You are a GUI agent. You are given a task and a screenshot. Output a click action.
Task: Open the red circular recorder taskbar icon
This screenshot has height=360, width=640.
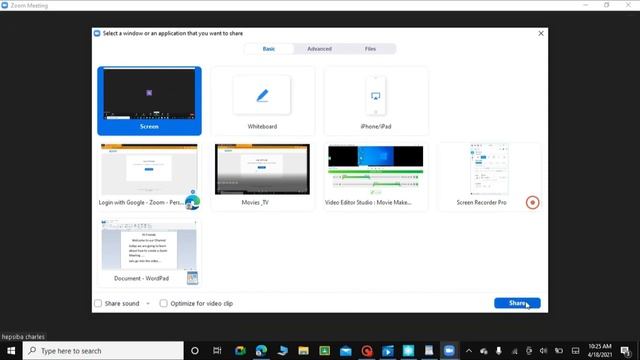(x=367, y=351)
